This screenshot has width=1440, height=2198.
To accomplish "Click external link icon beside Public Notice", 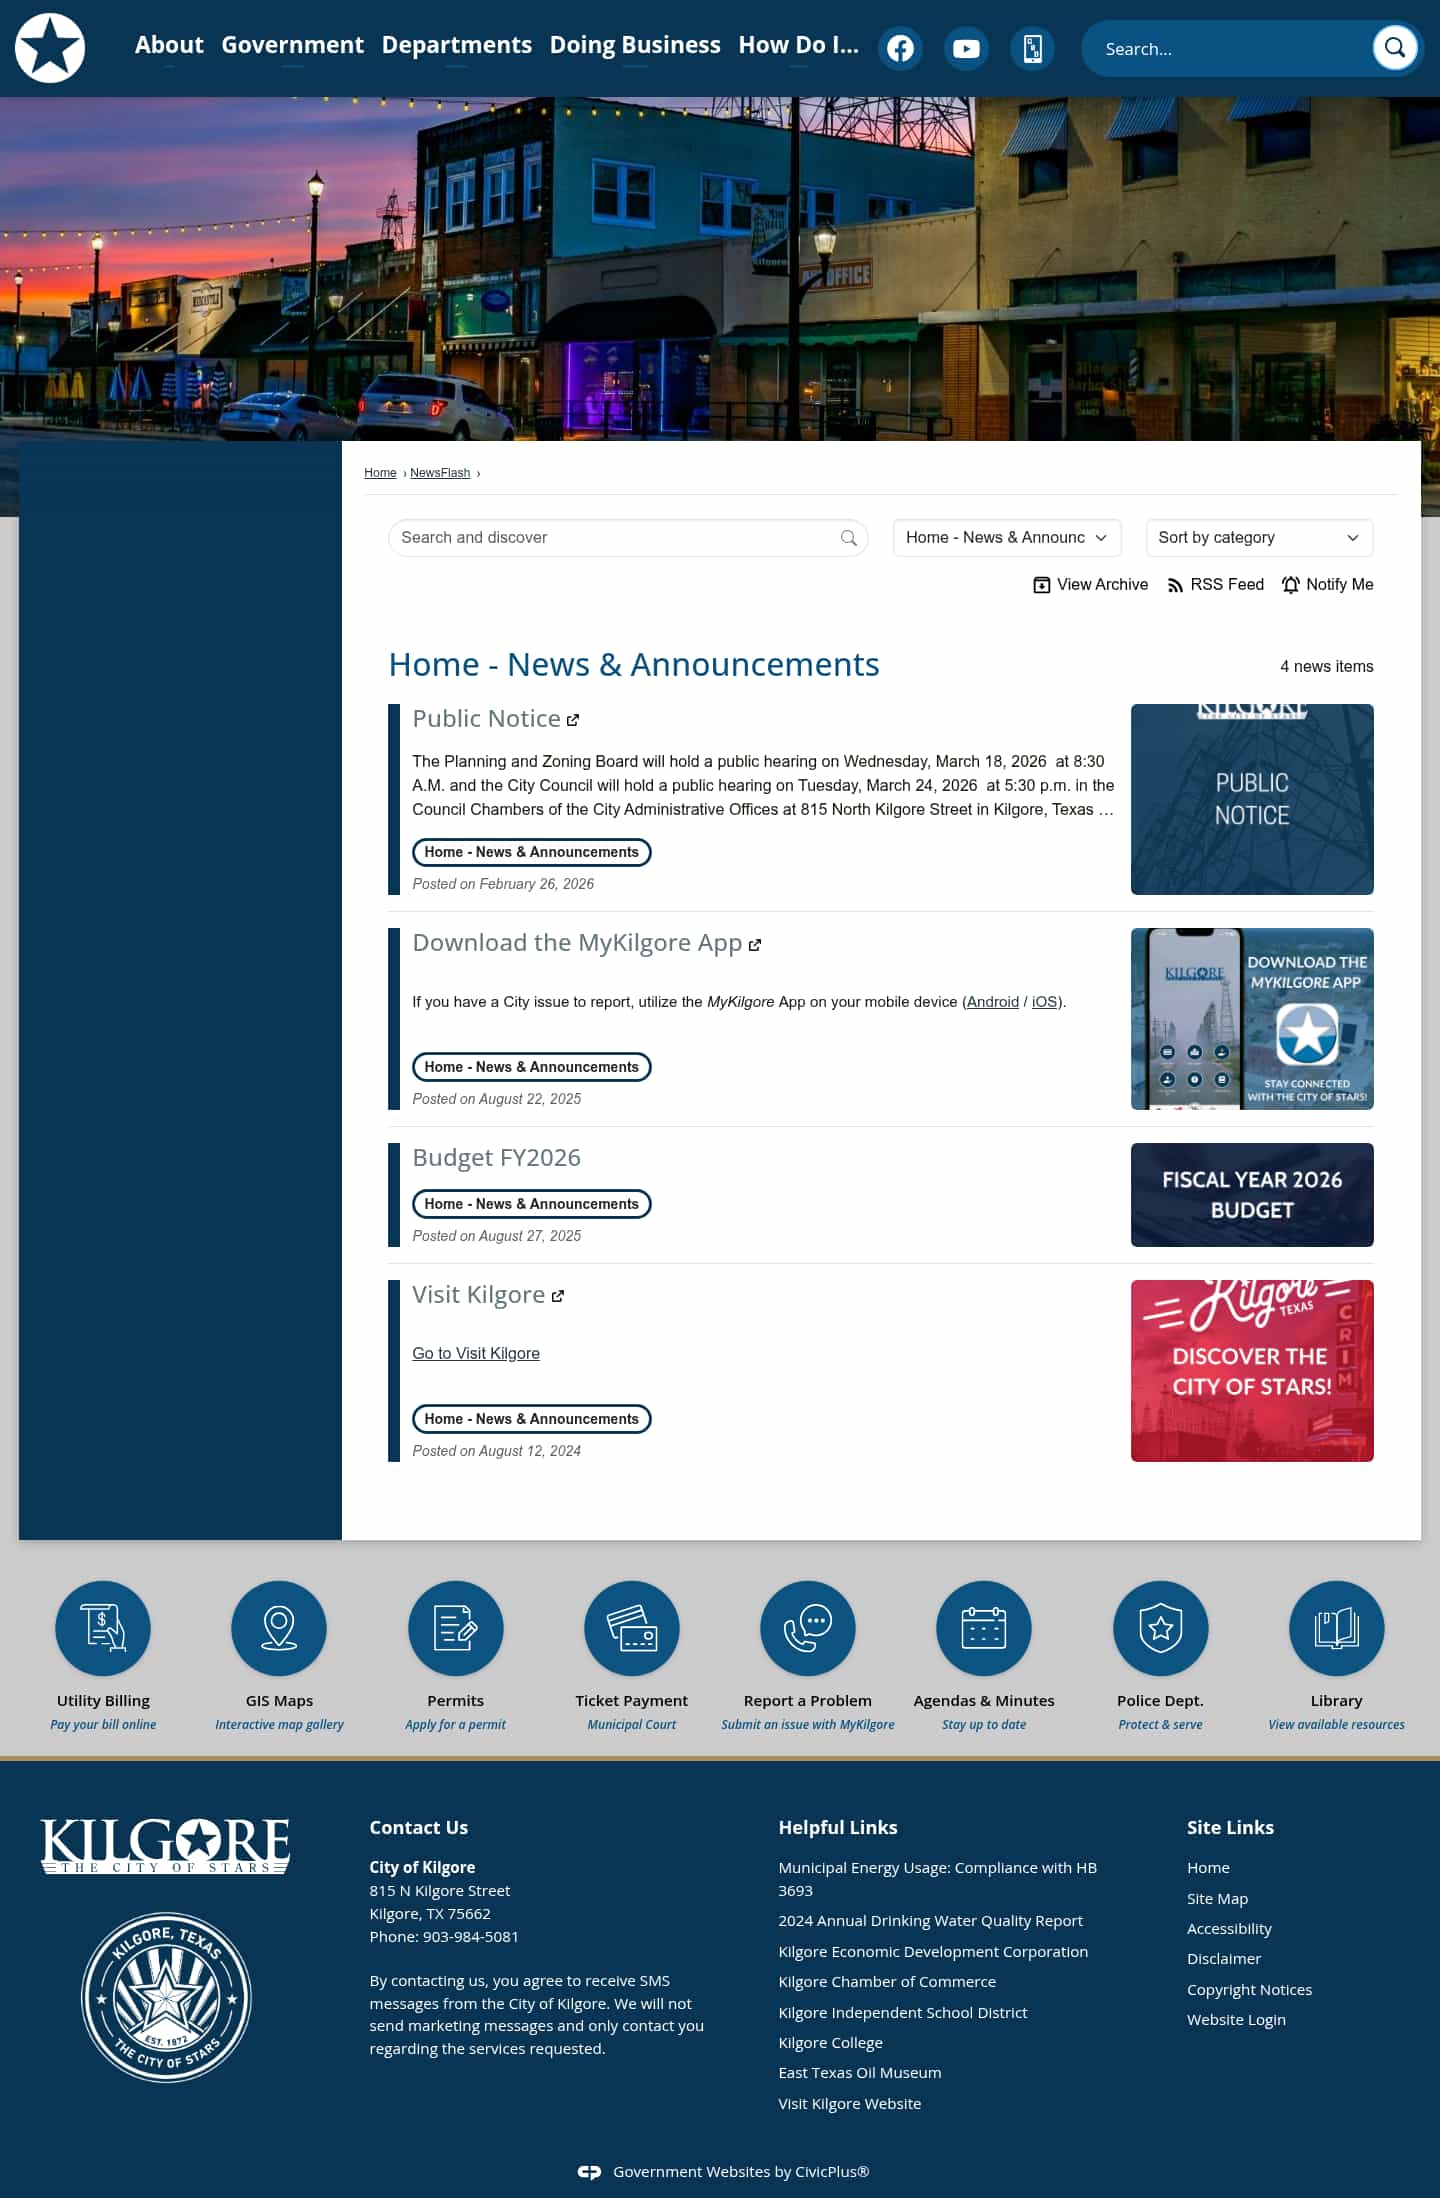I will [573, 720].
